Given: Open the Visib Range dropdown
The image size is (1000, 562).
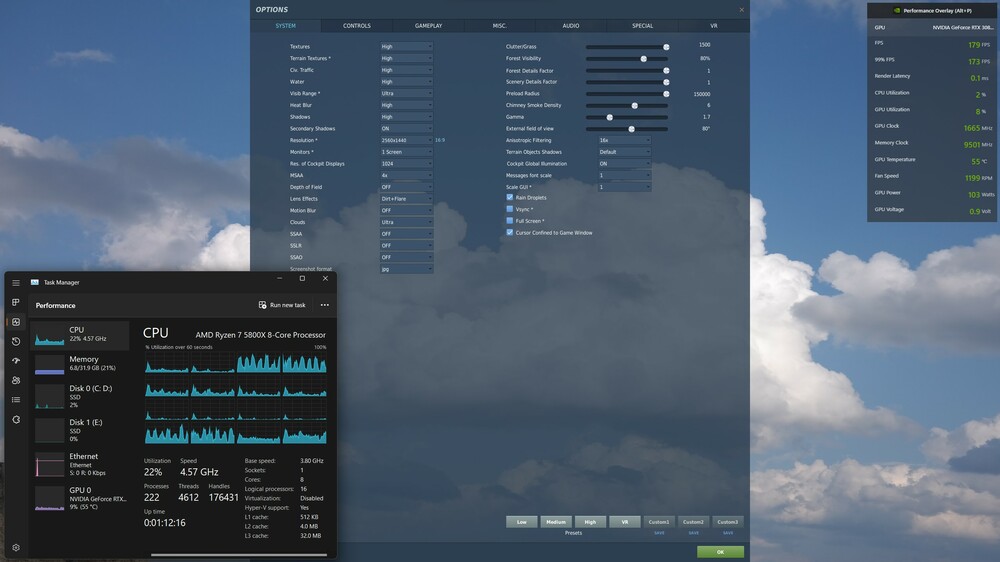Looking at the screenshot, I should [406, 93].
